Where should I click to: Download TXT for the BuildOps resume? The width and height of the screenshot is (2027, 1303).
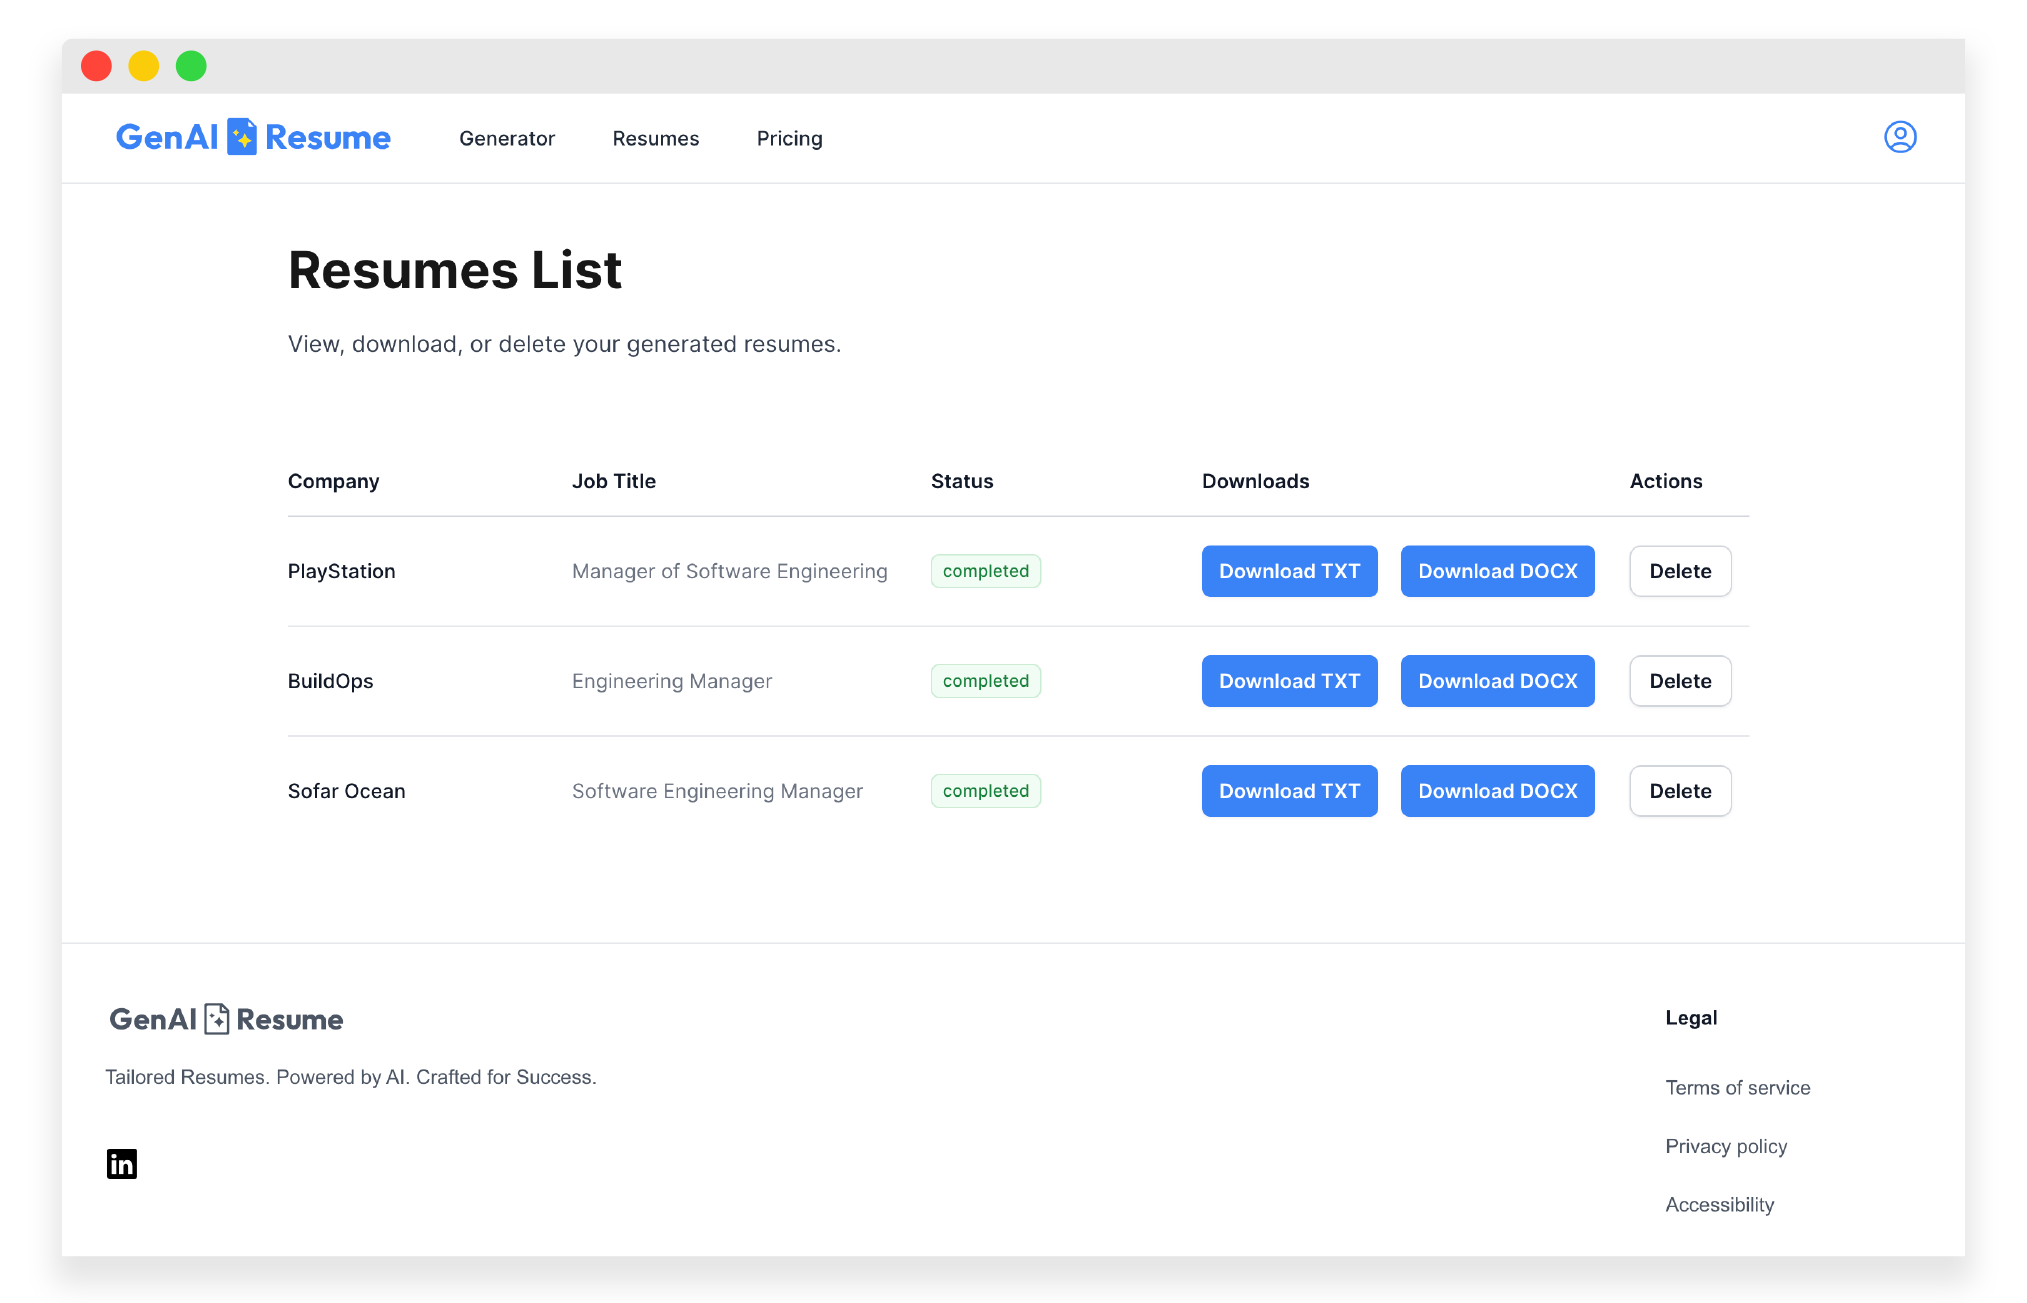coord(1288,681)
